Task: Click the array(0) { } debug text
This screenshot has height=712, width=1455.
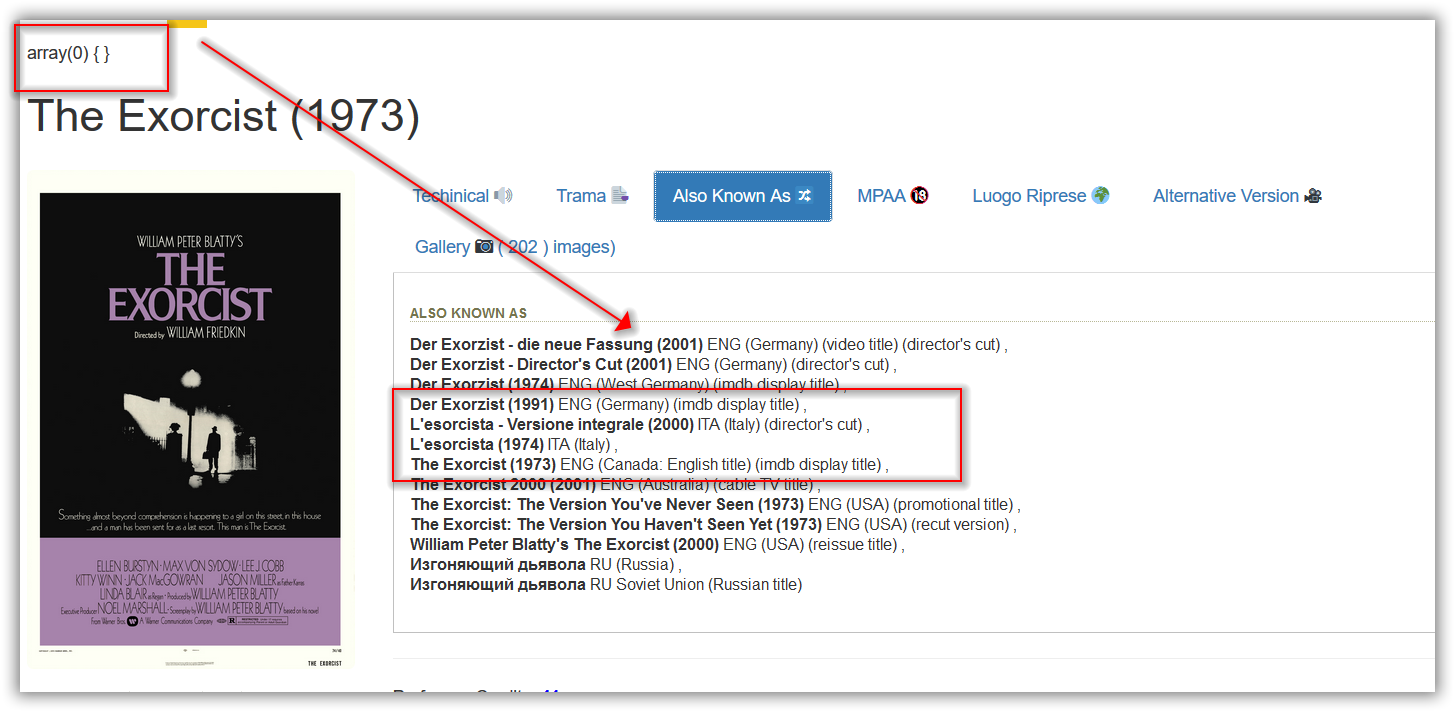Action: [x=68, y=54]
